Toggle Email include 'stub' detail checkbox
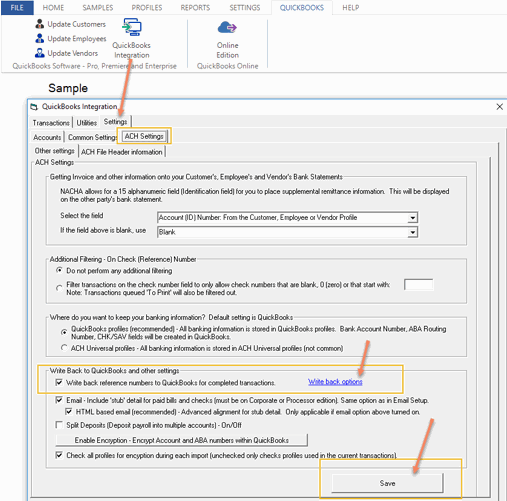Viewport: 507px width, 501px height. point(59,400)
